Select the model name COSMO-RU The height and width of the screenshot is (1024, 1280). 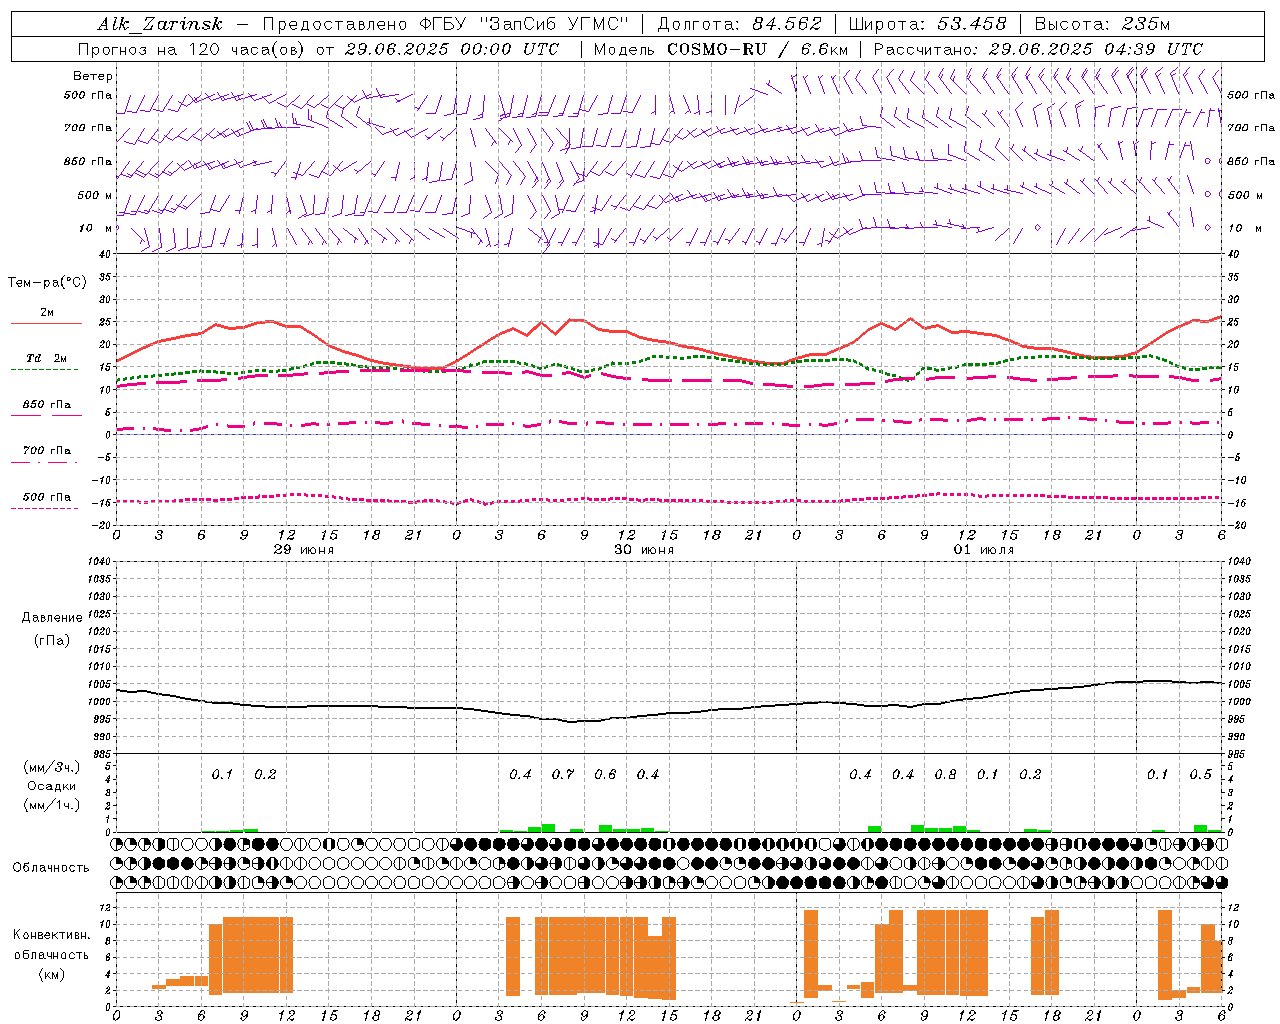click(x=717, y=49)
